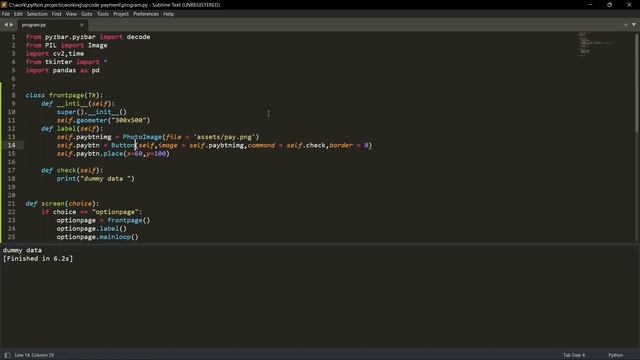Viewport: 640px width, 360px height.
Task: Open the Edit menu
Action: click(18, 14)
